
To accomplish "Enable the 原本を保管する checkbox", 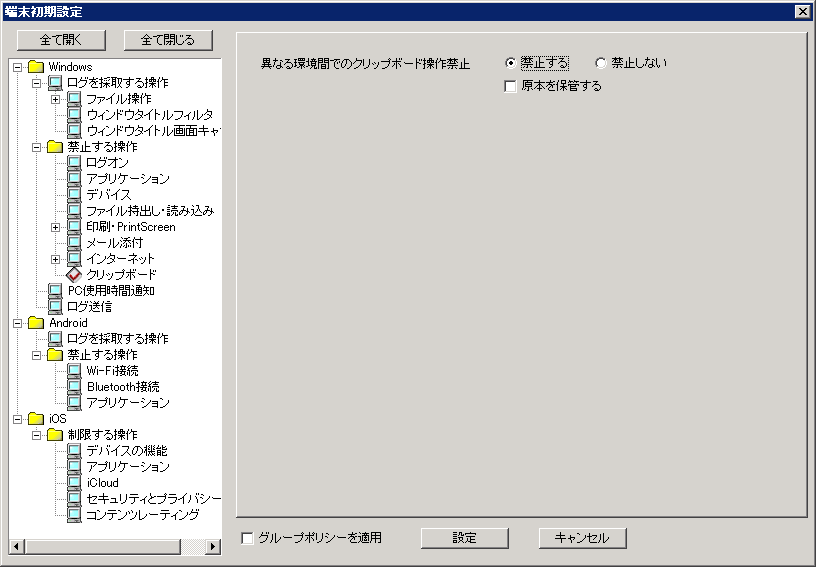I will click(512, 86).
